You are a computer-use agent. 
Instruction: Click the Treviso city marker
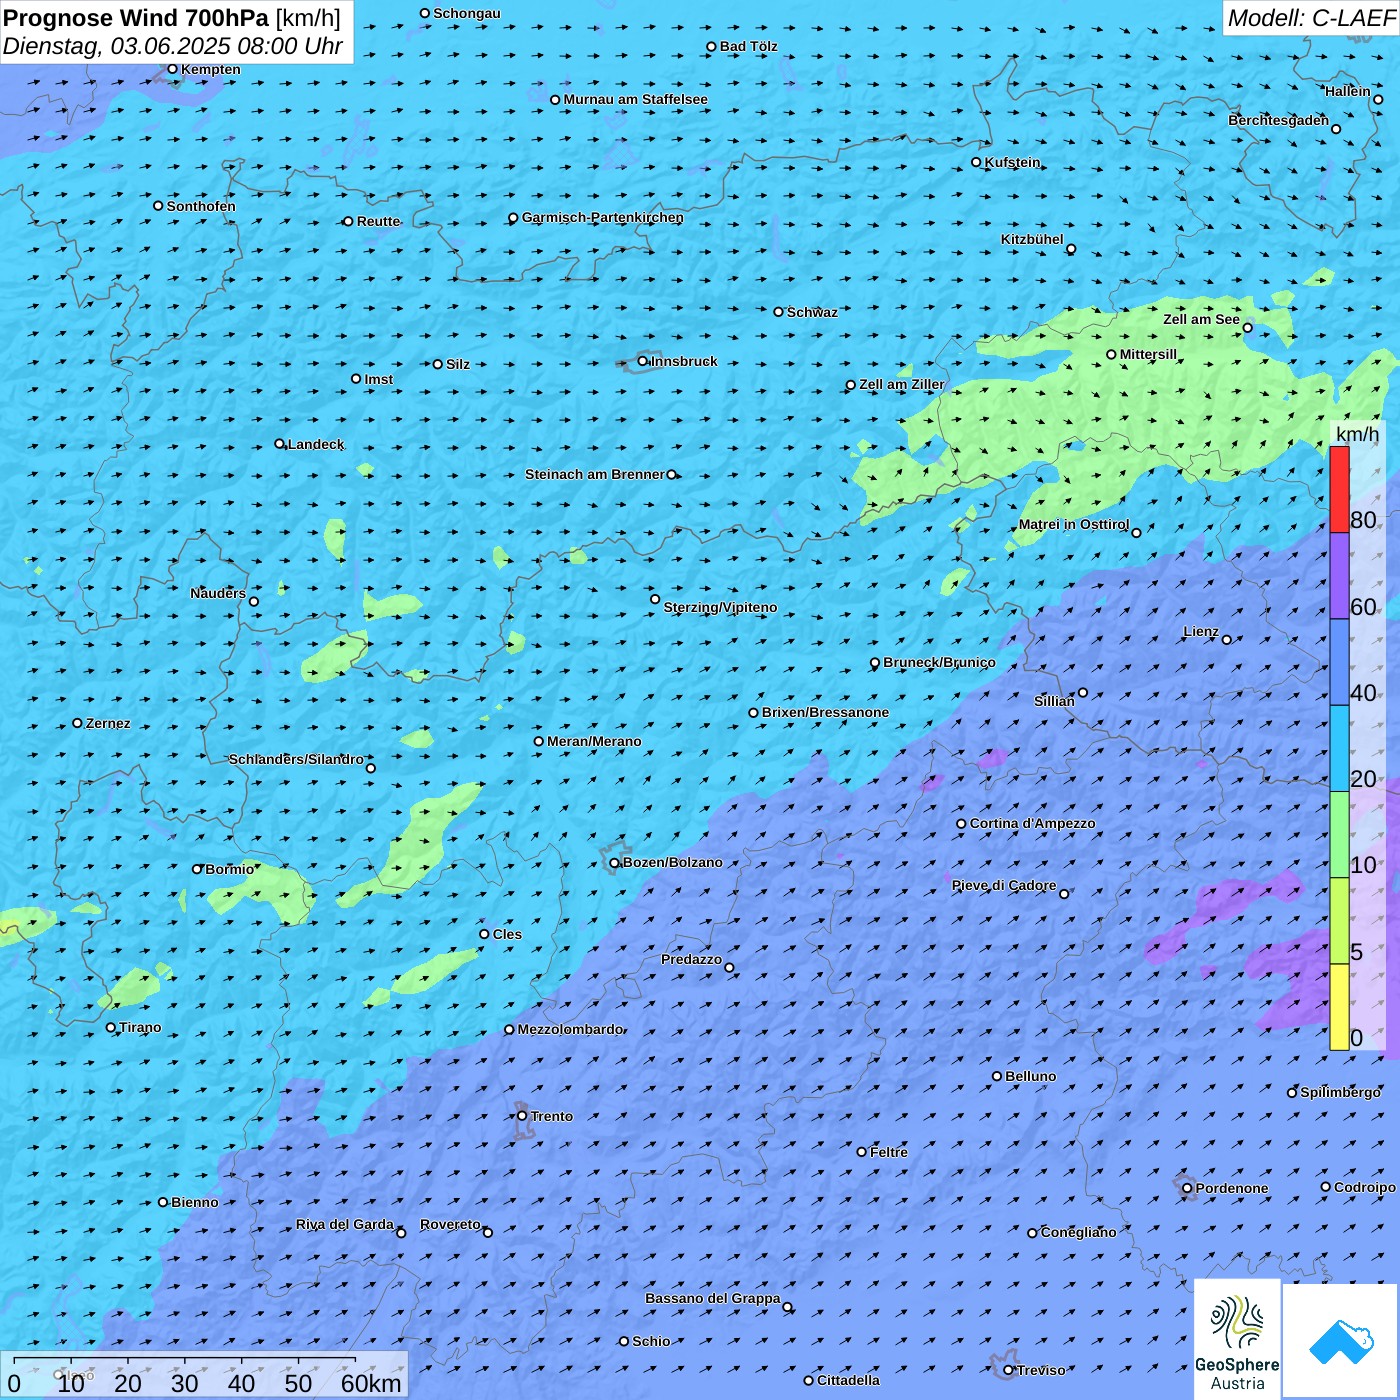pos(1009,1370)
